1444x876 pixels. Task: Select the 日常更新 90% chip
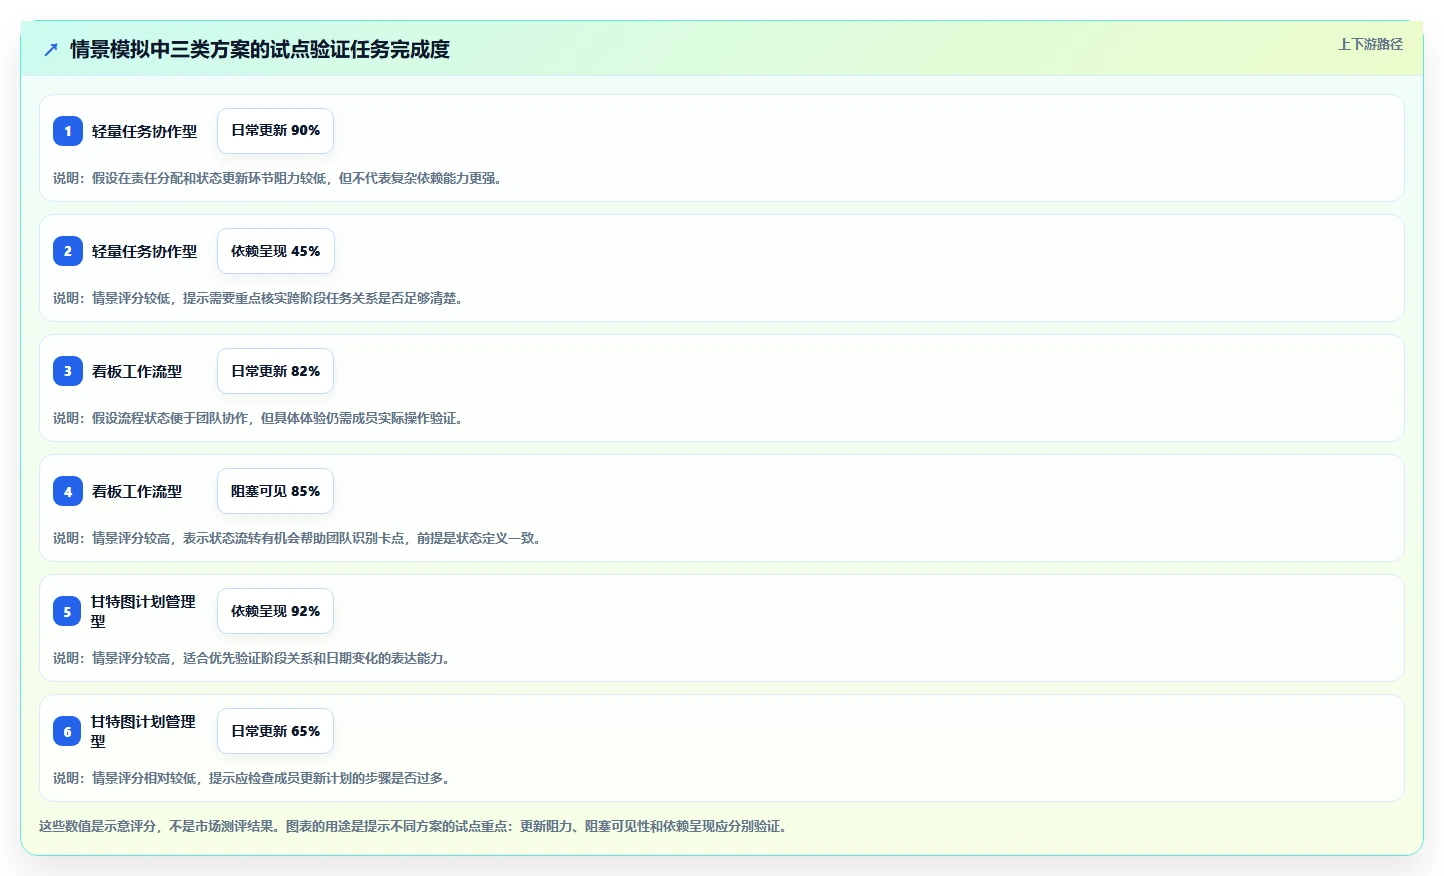pos(275,131)
